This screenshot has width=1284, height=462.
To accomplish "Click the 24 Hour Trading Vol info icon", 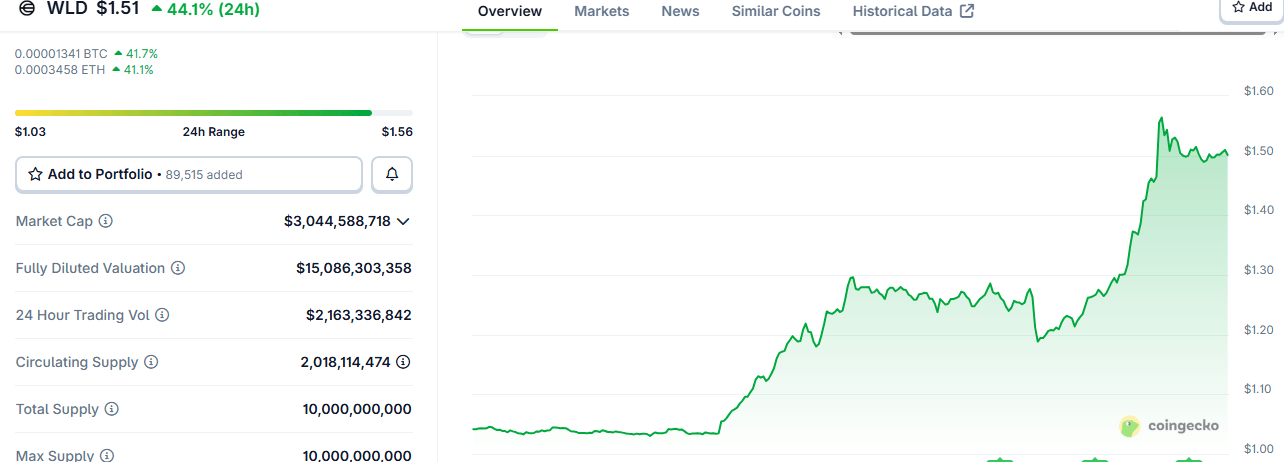I will click(162, 315).
